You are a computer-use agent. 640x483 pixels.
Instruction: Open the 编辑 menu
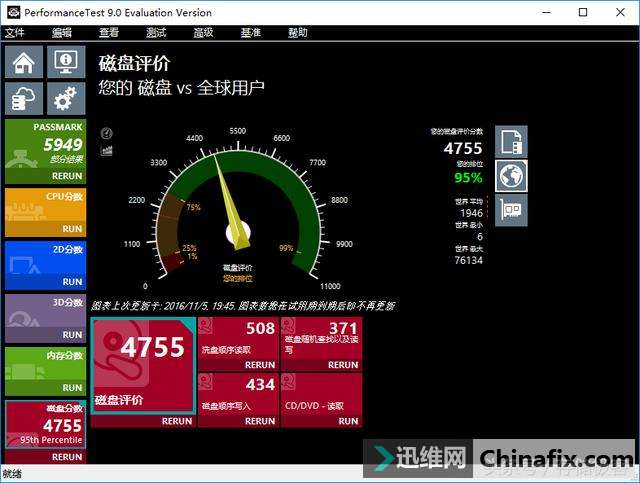62,33
